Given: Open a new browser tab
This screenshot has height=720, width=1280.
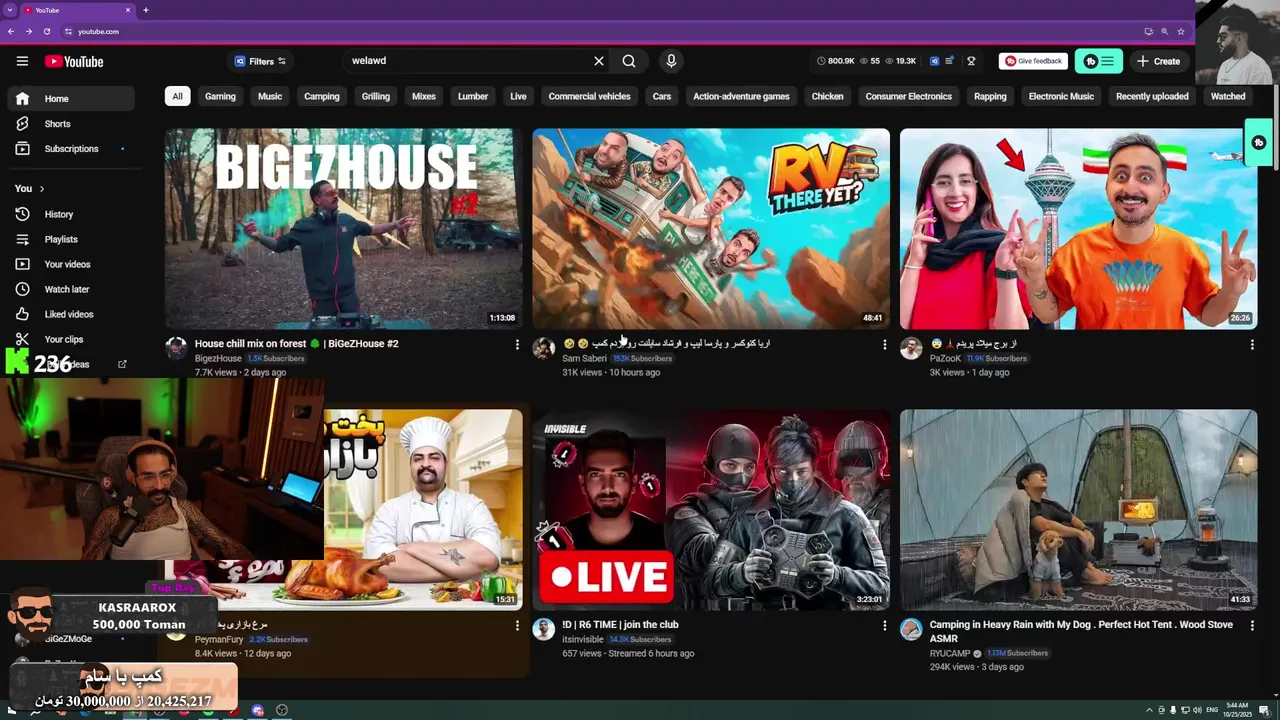Looking at the screenshot, I should click(x=146, y=10).
